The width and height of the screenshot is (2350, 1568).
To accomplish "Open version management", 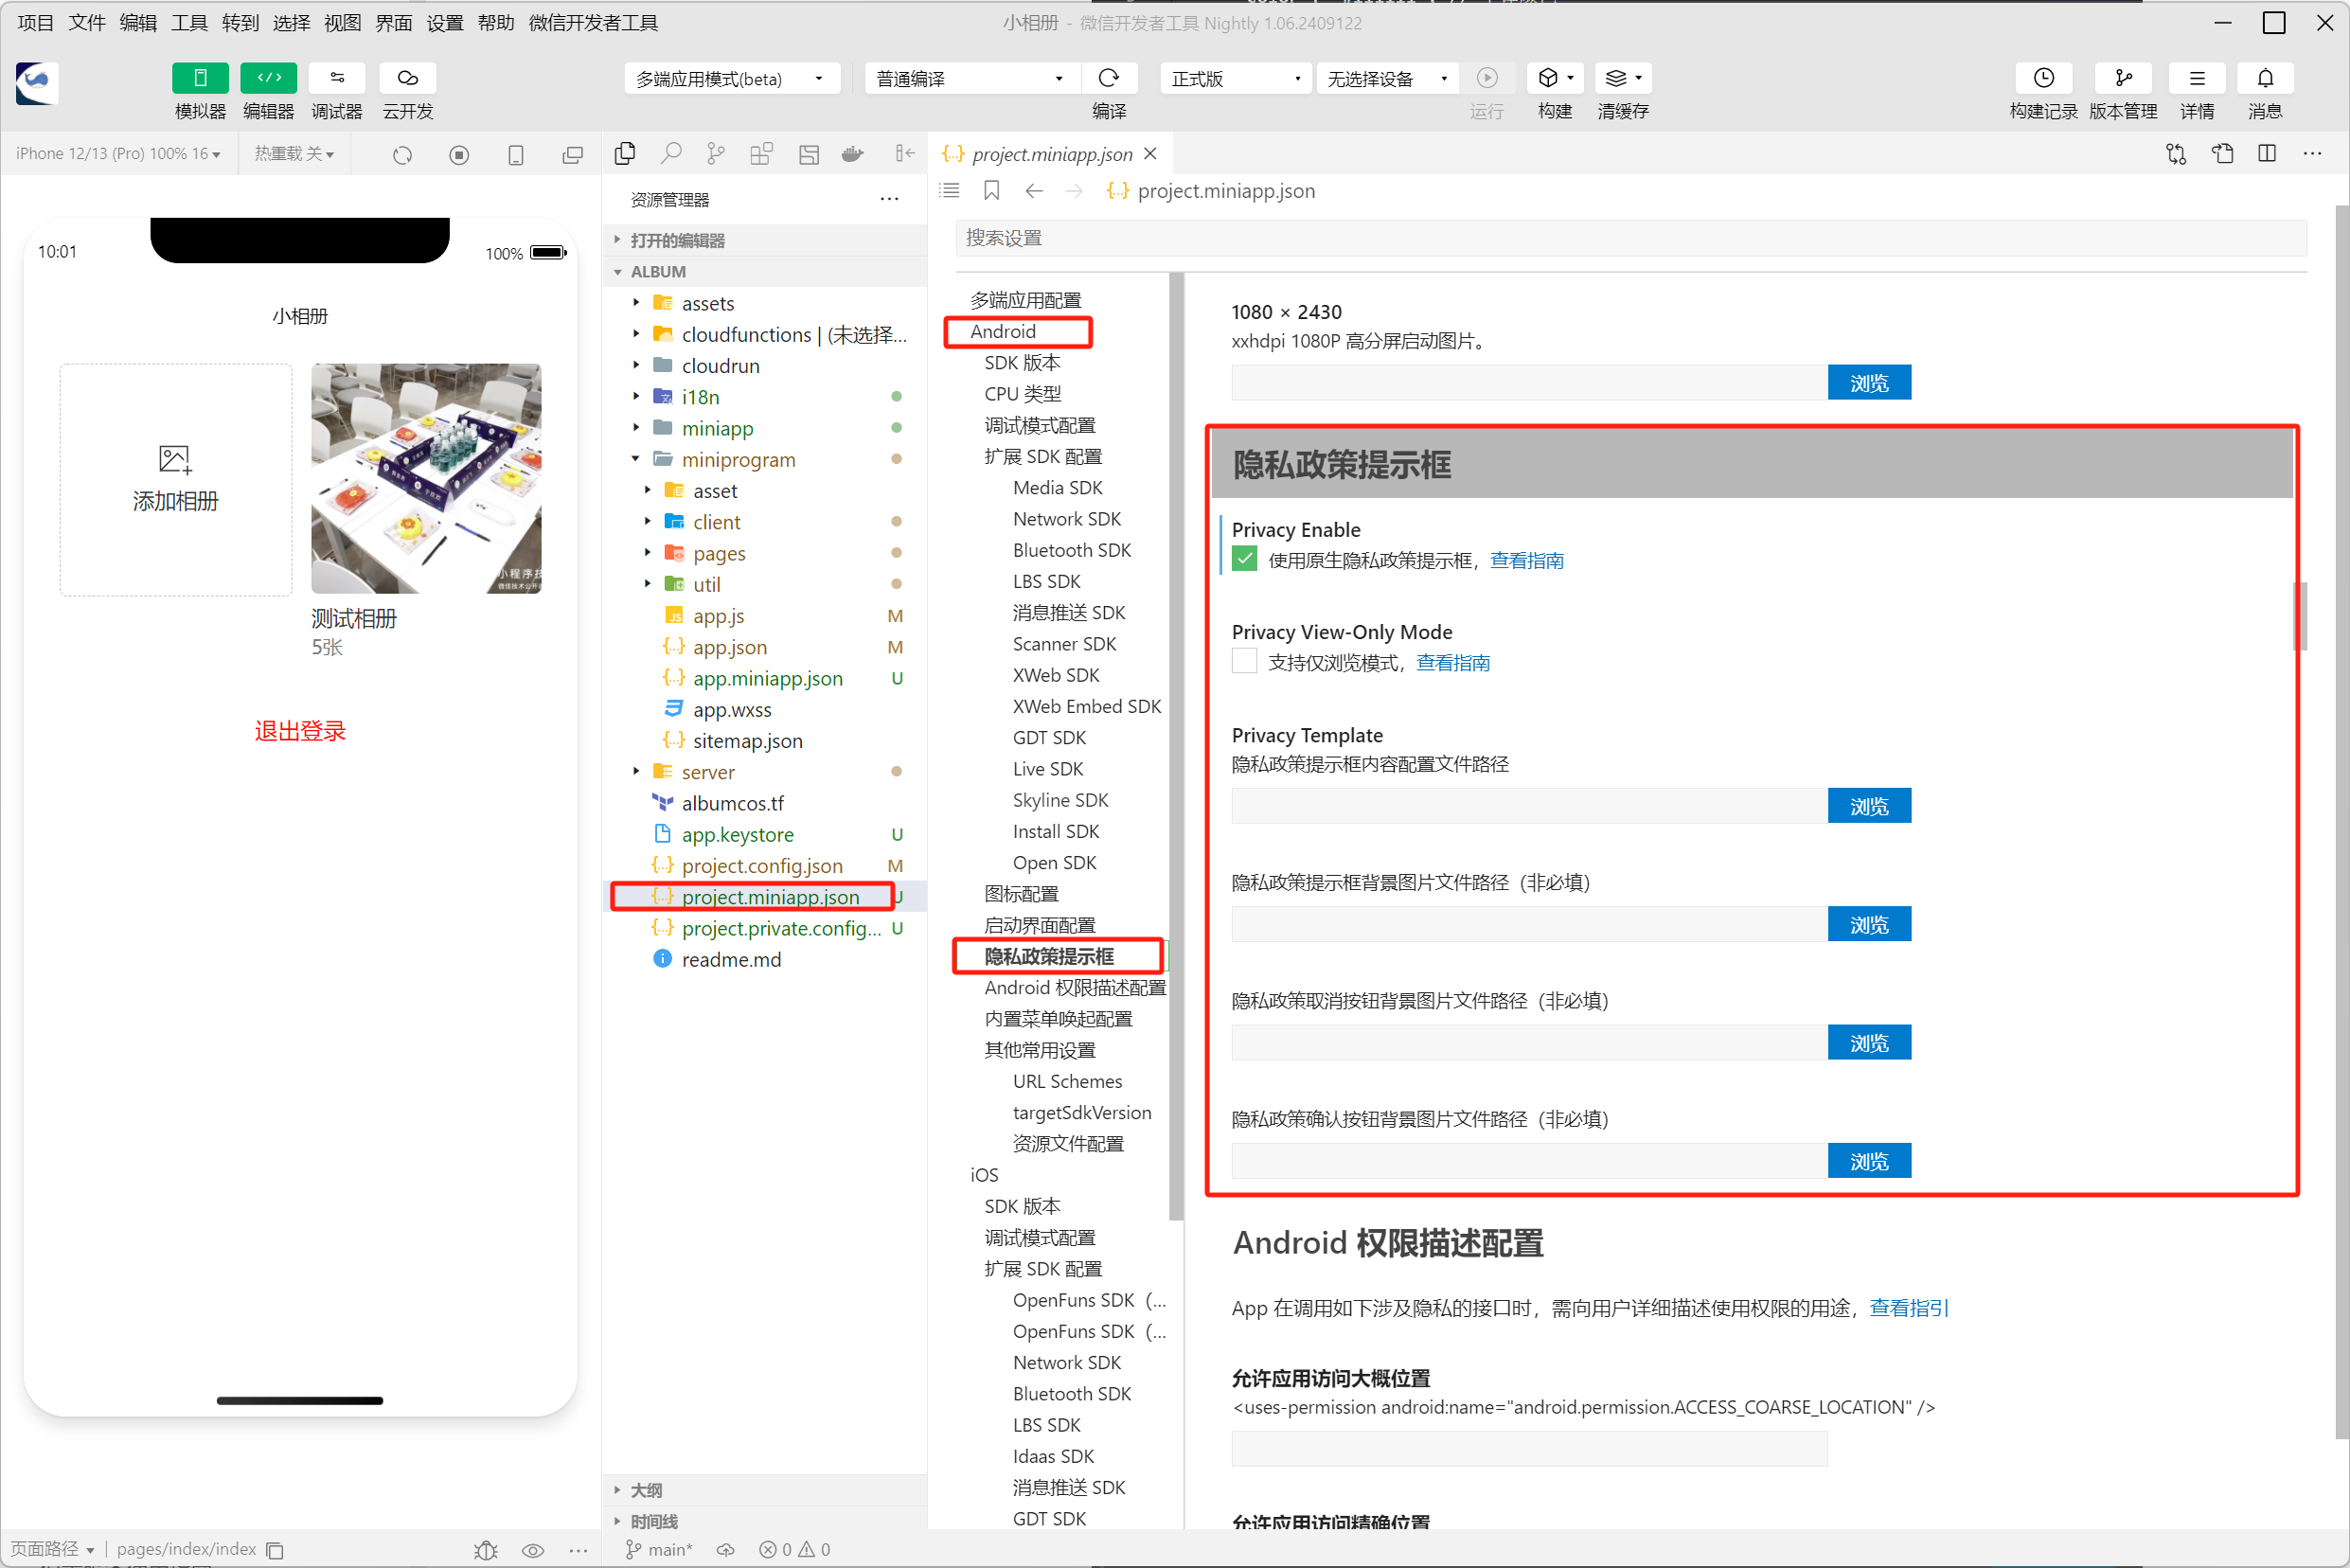I will coord(2123,78).
